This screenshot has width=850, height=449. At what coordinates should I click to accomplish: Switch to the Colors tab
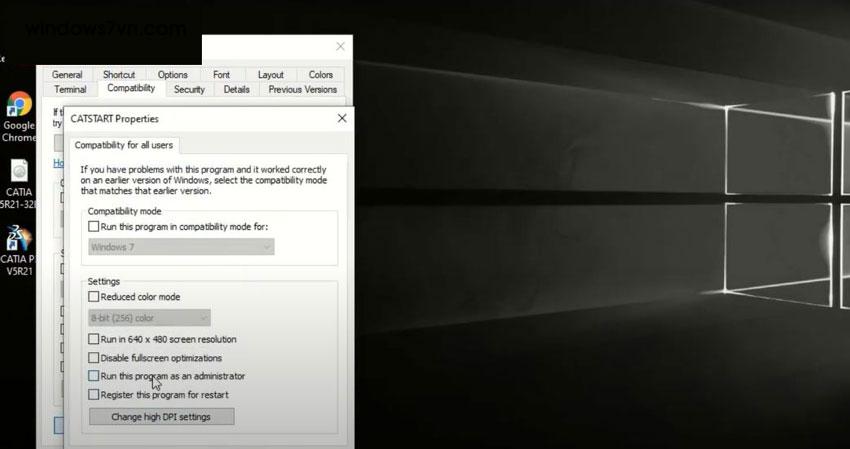[320, 75]
